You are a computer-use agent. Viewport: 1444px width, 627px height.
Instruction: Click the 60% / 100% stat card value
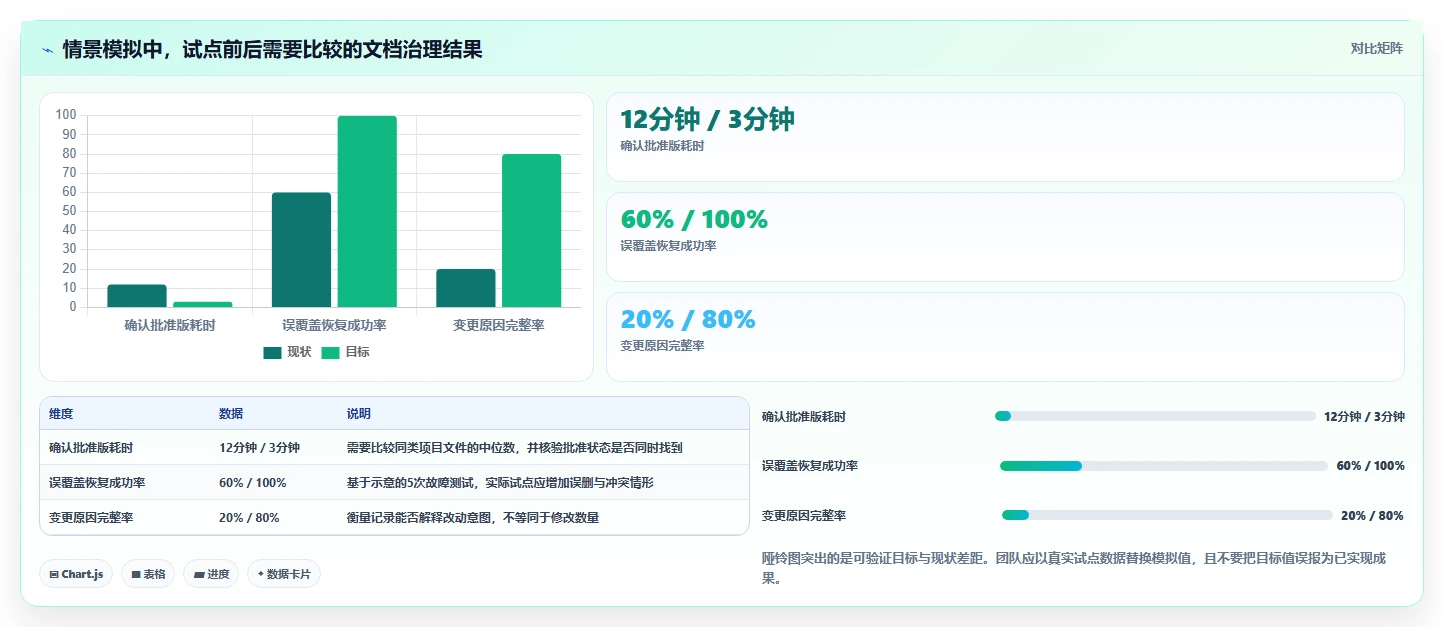[694, 219]
